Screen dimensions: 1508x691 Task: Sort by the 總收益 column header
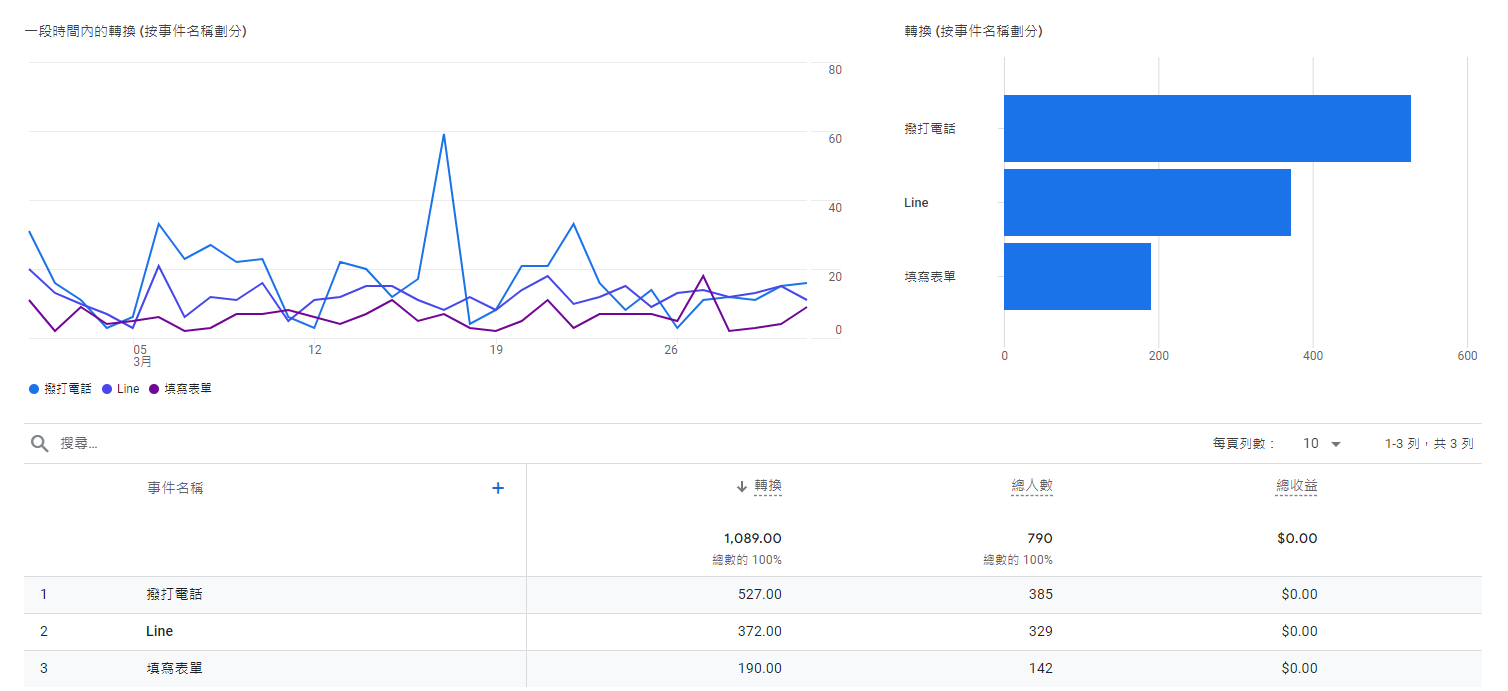click(x=1297, y=487)
